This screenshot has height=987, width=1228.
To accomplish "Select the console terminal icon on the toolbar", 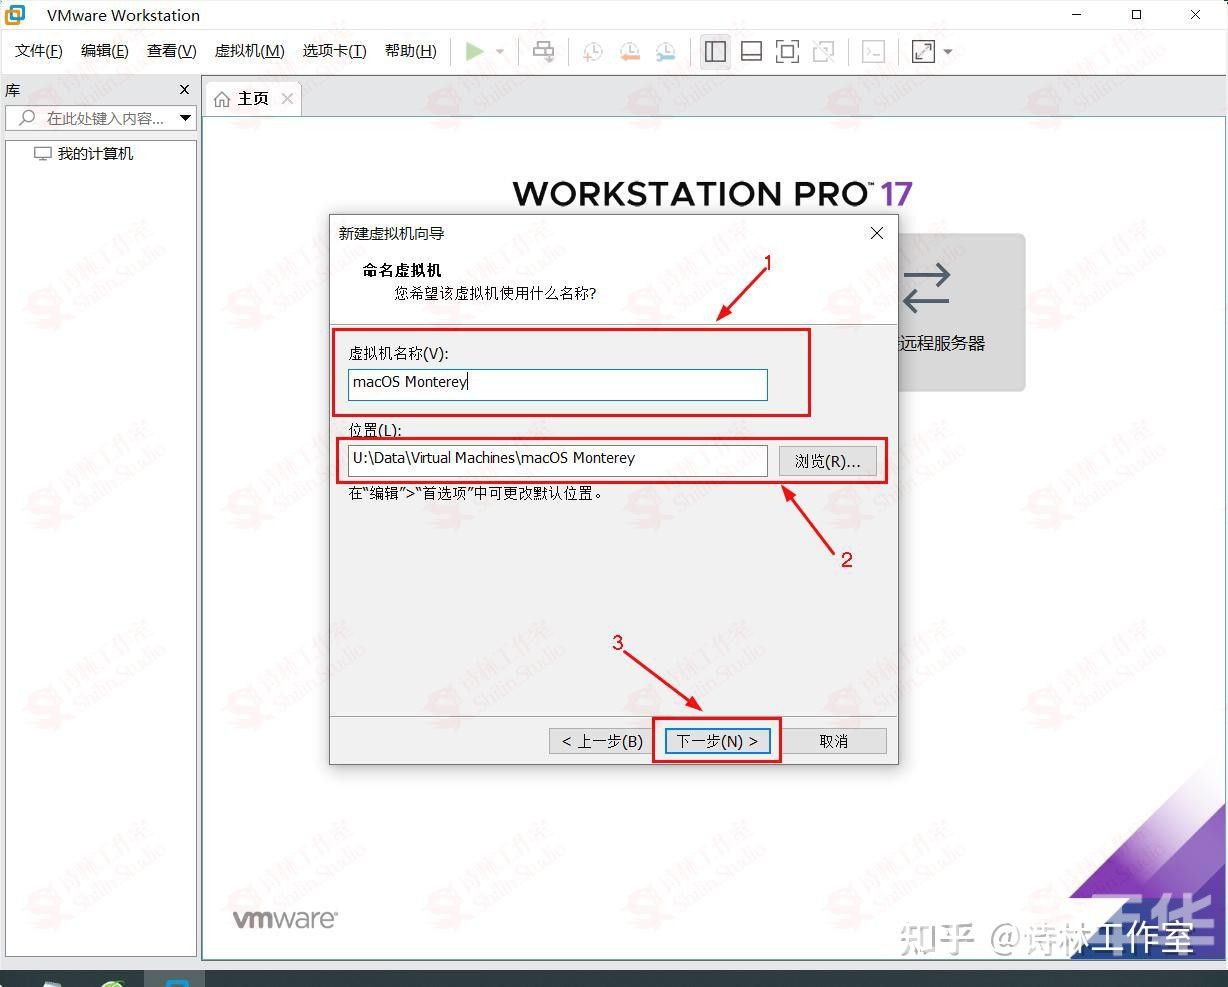I will point(873,51).
